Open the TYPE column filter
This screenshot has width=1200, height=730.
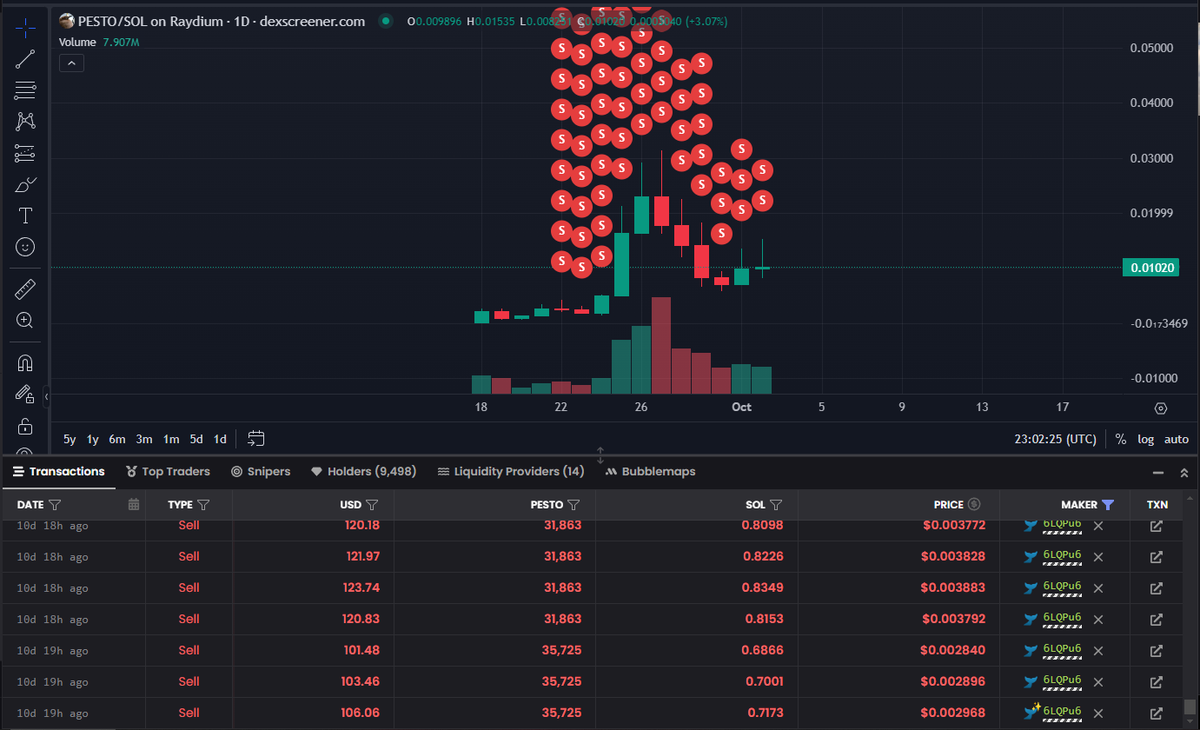click(x=203, y=505)
